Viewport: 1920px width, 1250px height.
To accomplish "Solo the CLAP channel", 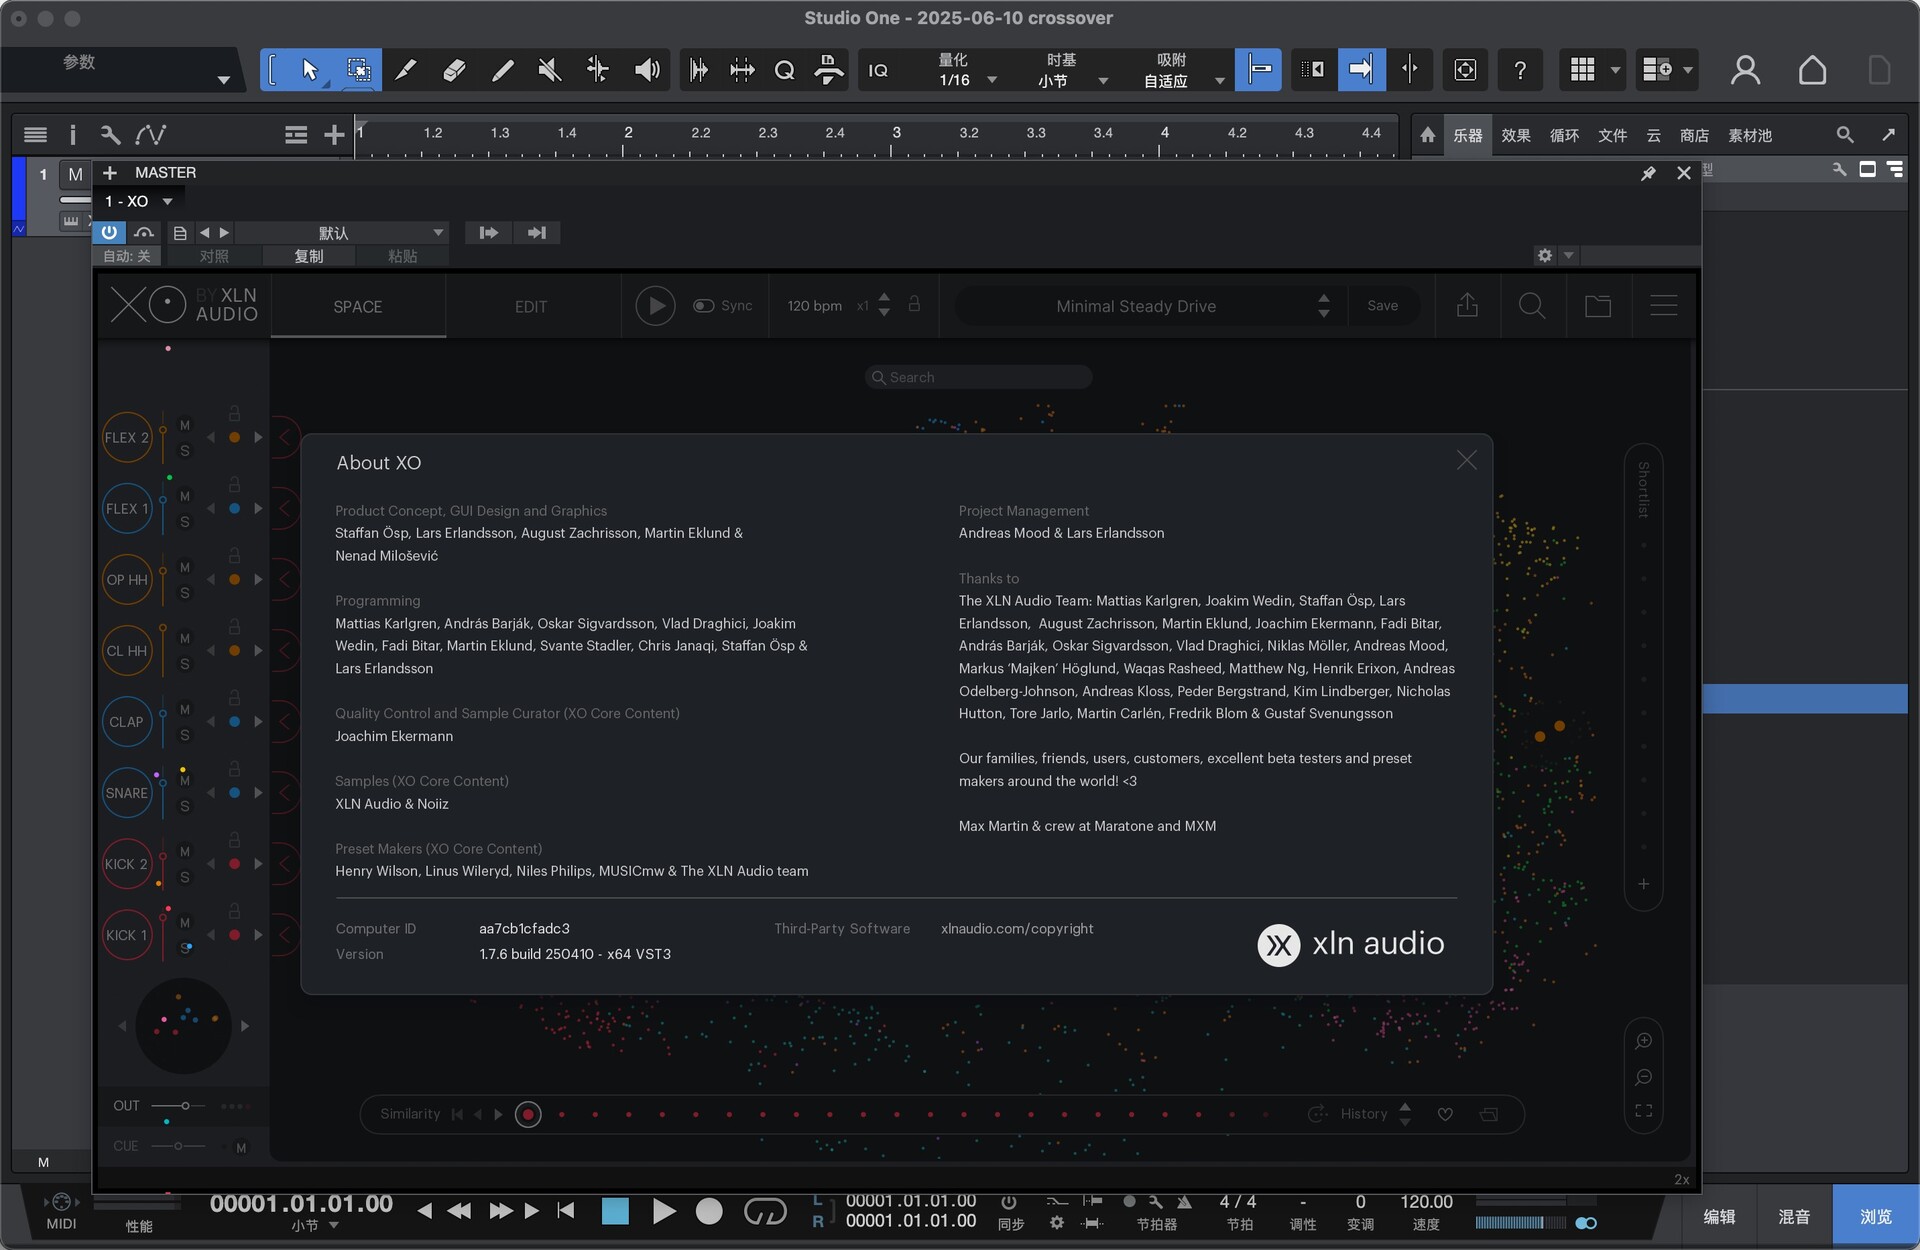I will pos(185,735).
